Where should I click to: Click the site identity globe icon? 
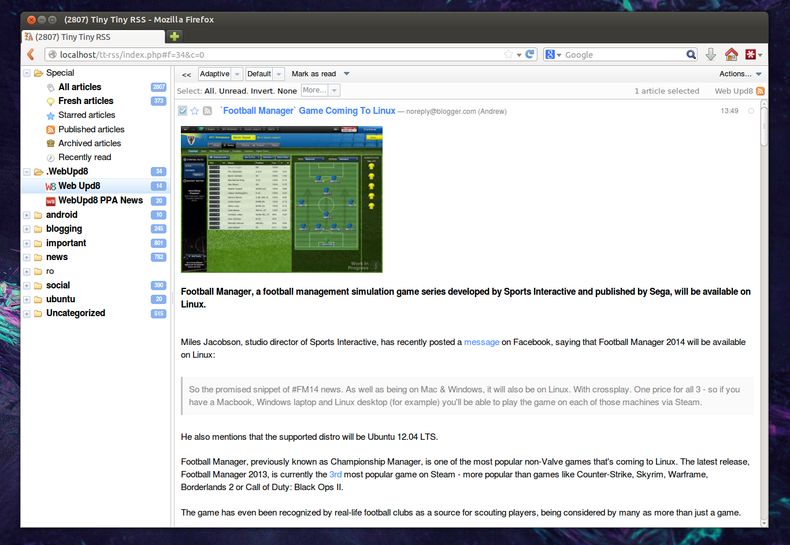click(51, 54)
